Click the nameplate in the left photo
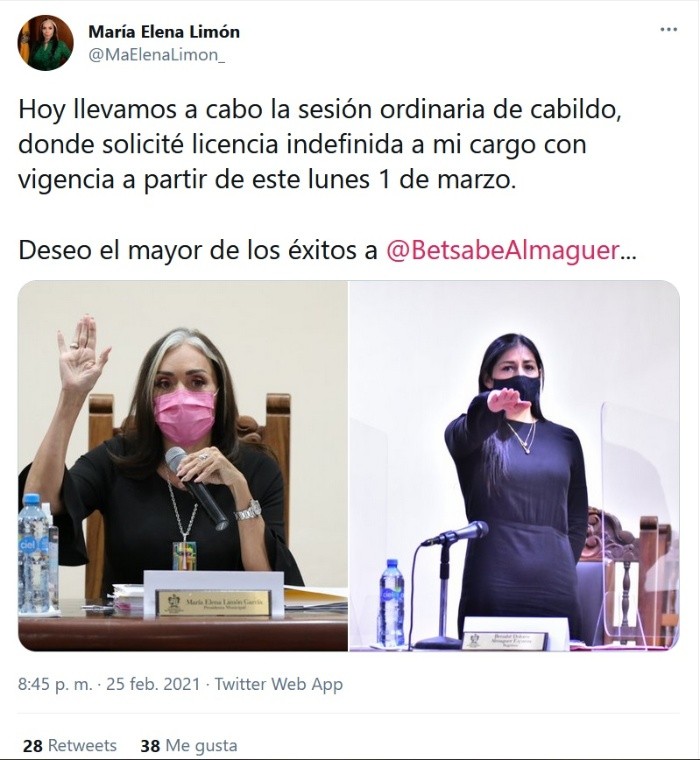 [x=213, y=603]
